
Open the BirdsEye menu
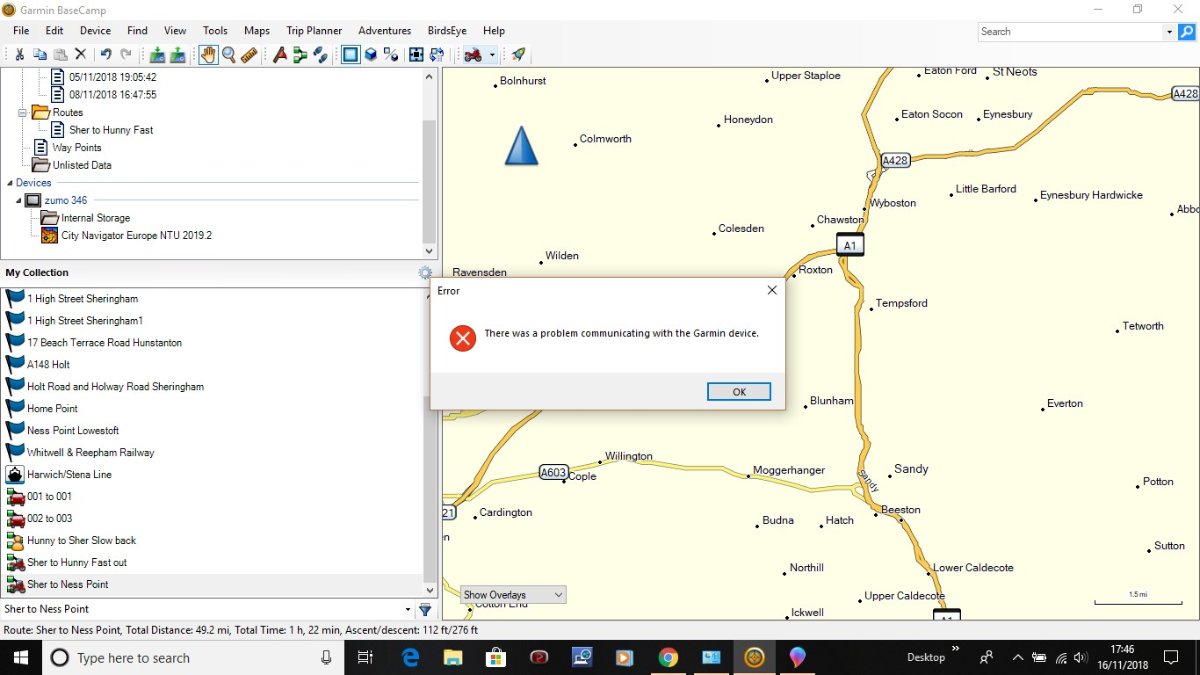pos(447,31)
